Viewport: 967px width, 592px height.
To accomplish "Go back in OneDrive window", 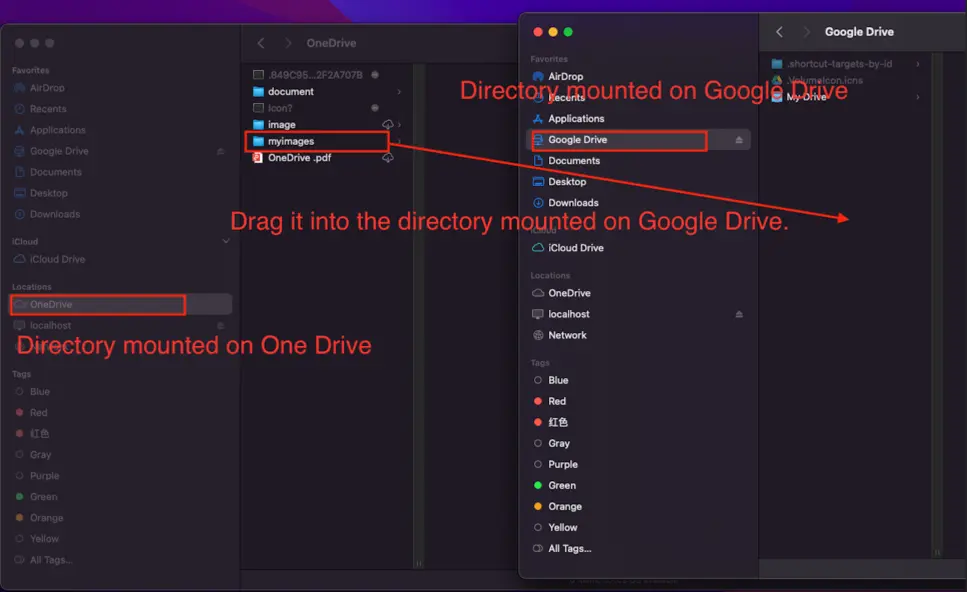I will 261,43.
